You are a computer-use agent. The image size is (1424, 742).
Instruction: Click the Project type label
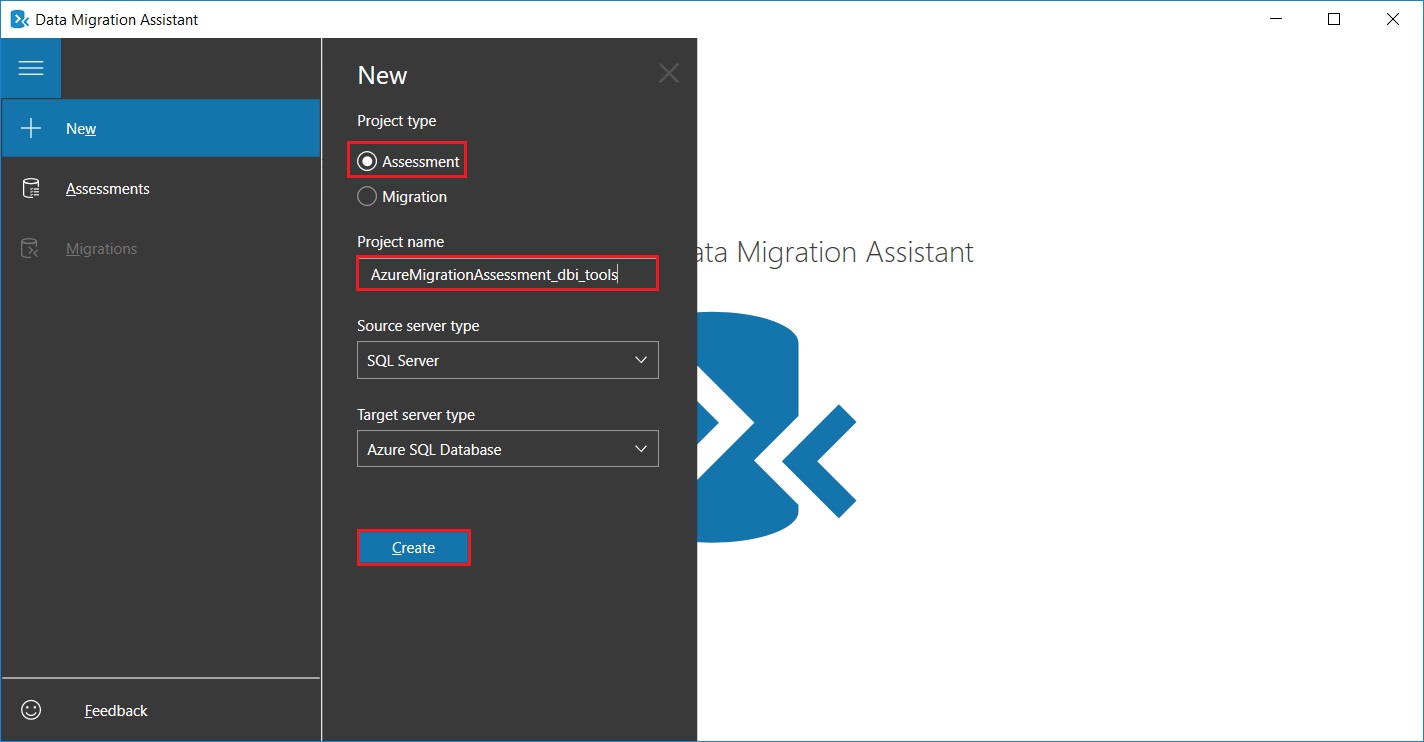click(x=397, y=121)
